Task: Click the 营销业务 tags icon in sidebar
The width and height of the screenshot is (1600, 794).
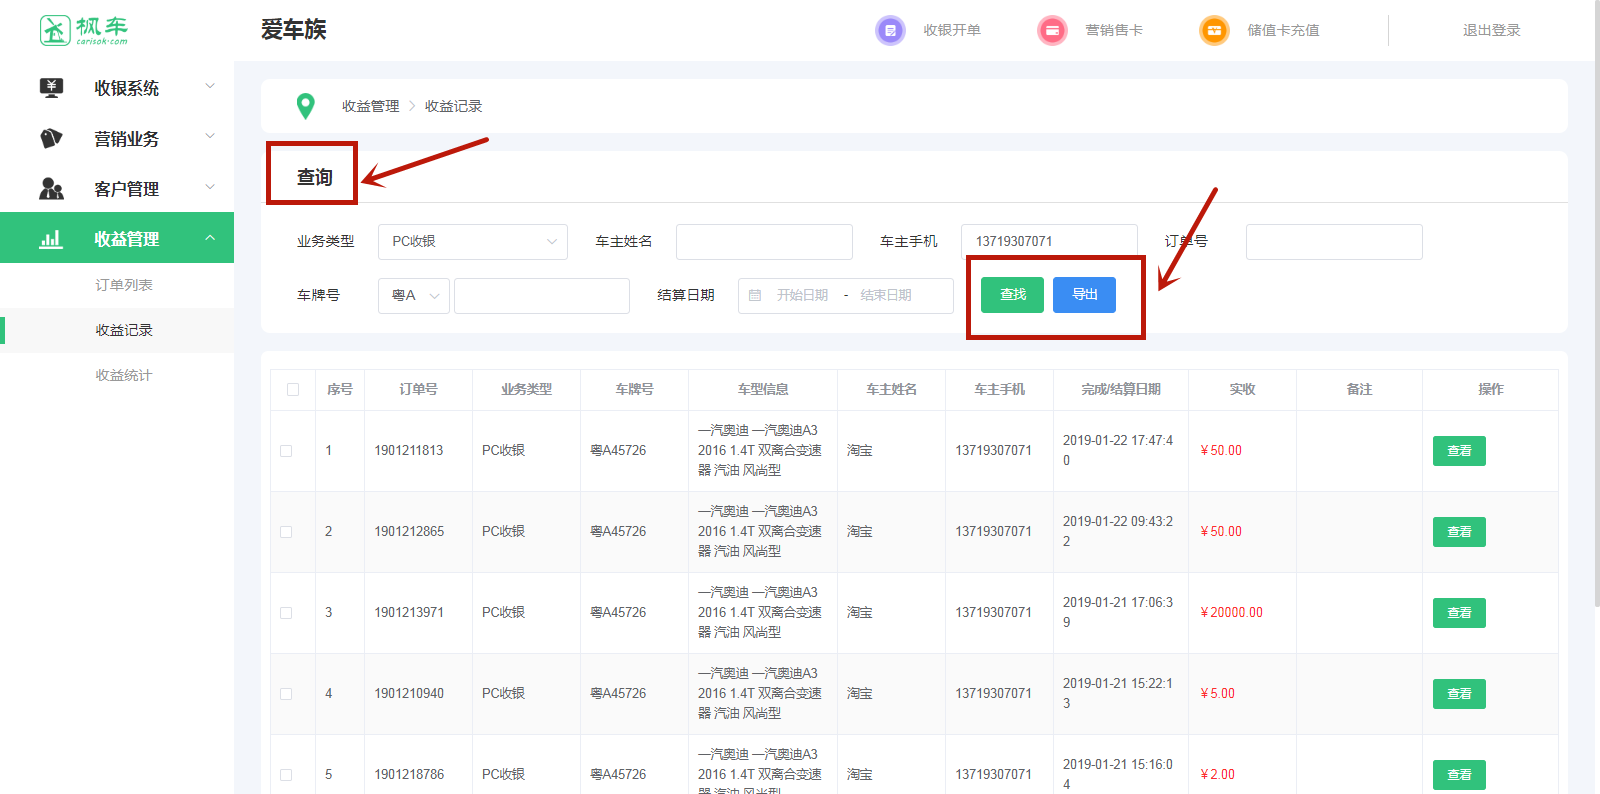Action: pyautogui.click(x=51, y=138)
